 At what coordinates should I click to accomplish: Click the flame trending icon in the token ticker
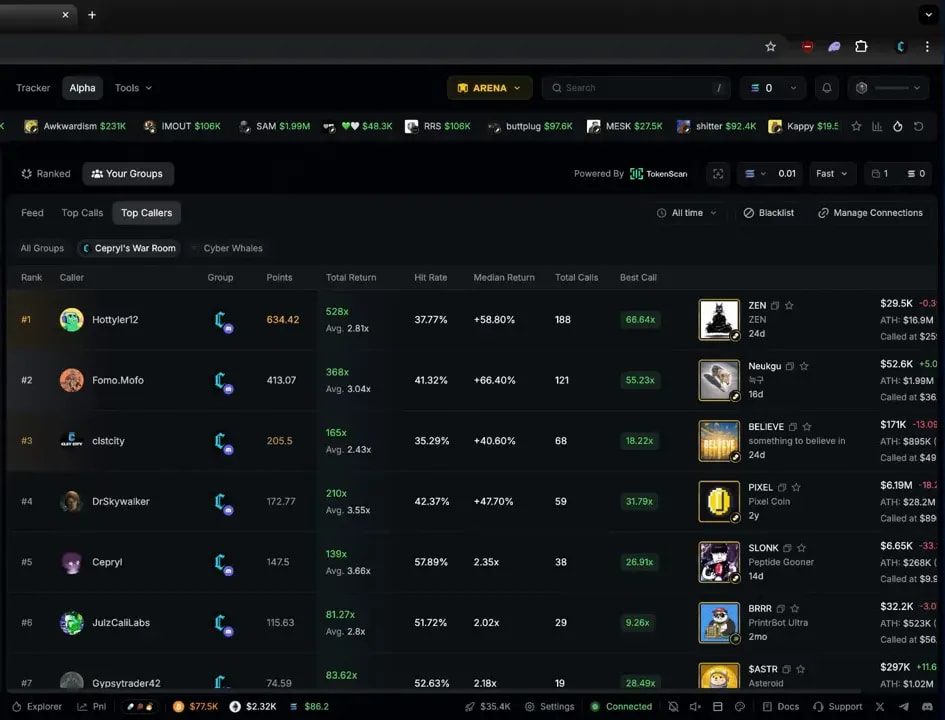(x=898, y=126)
